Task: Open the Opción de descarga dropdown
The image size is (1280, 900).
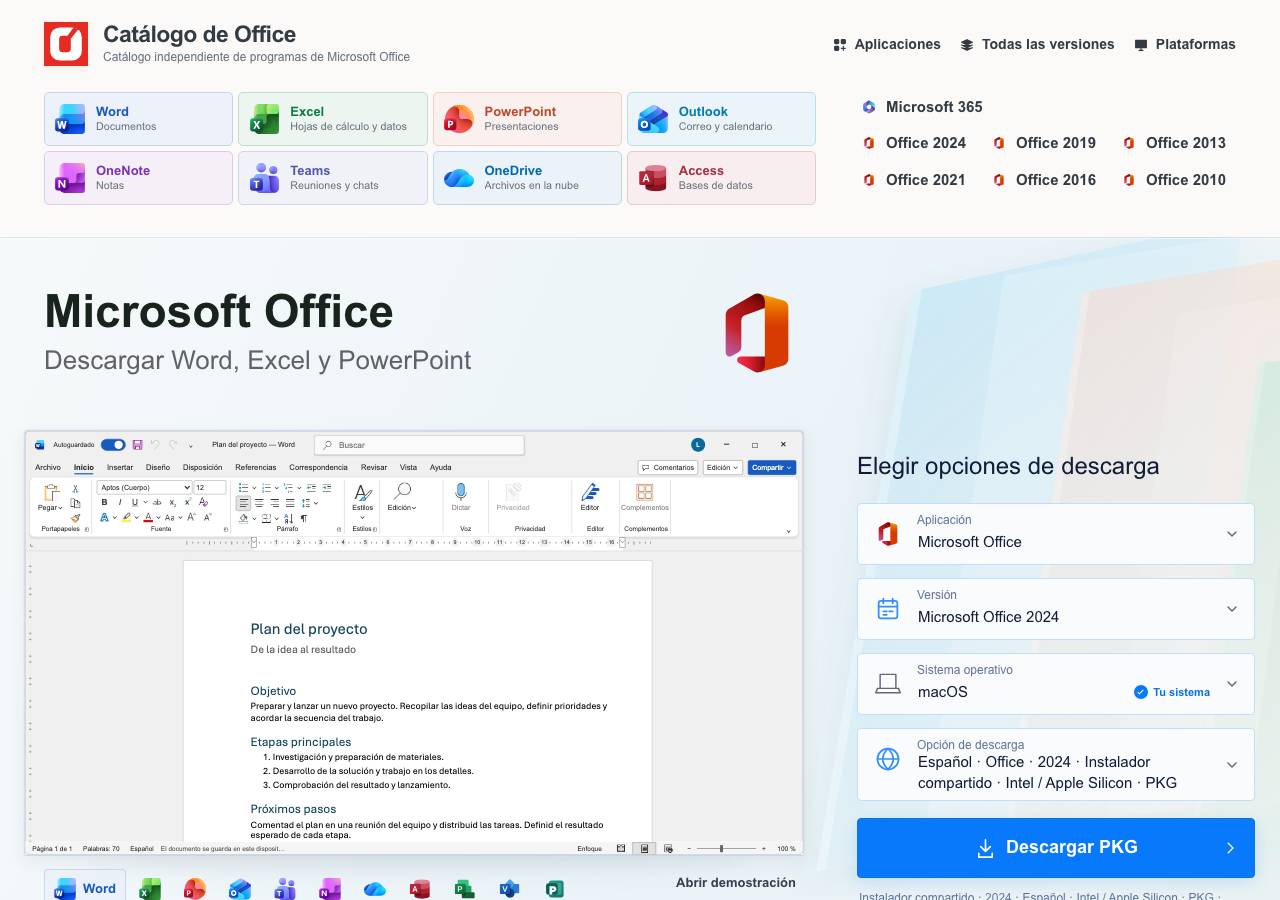Action: point(1056,765)
